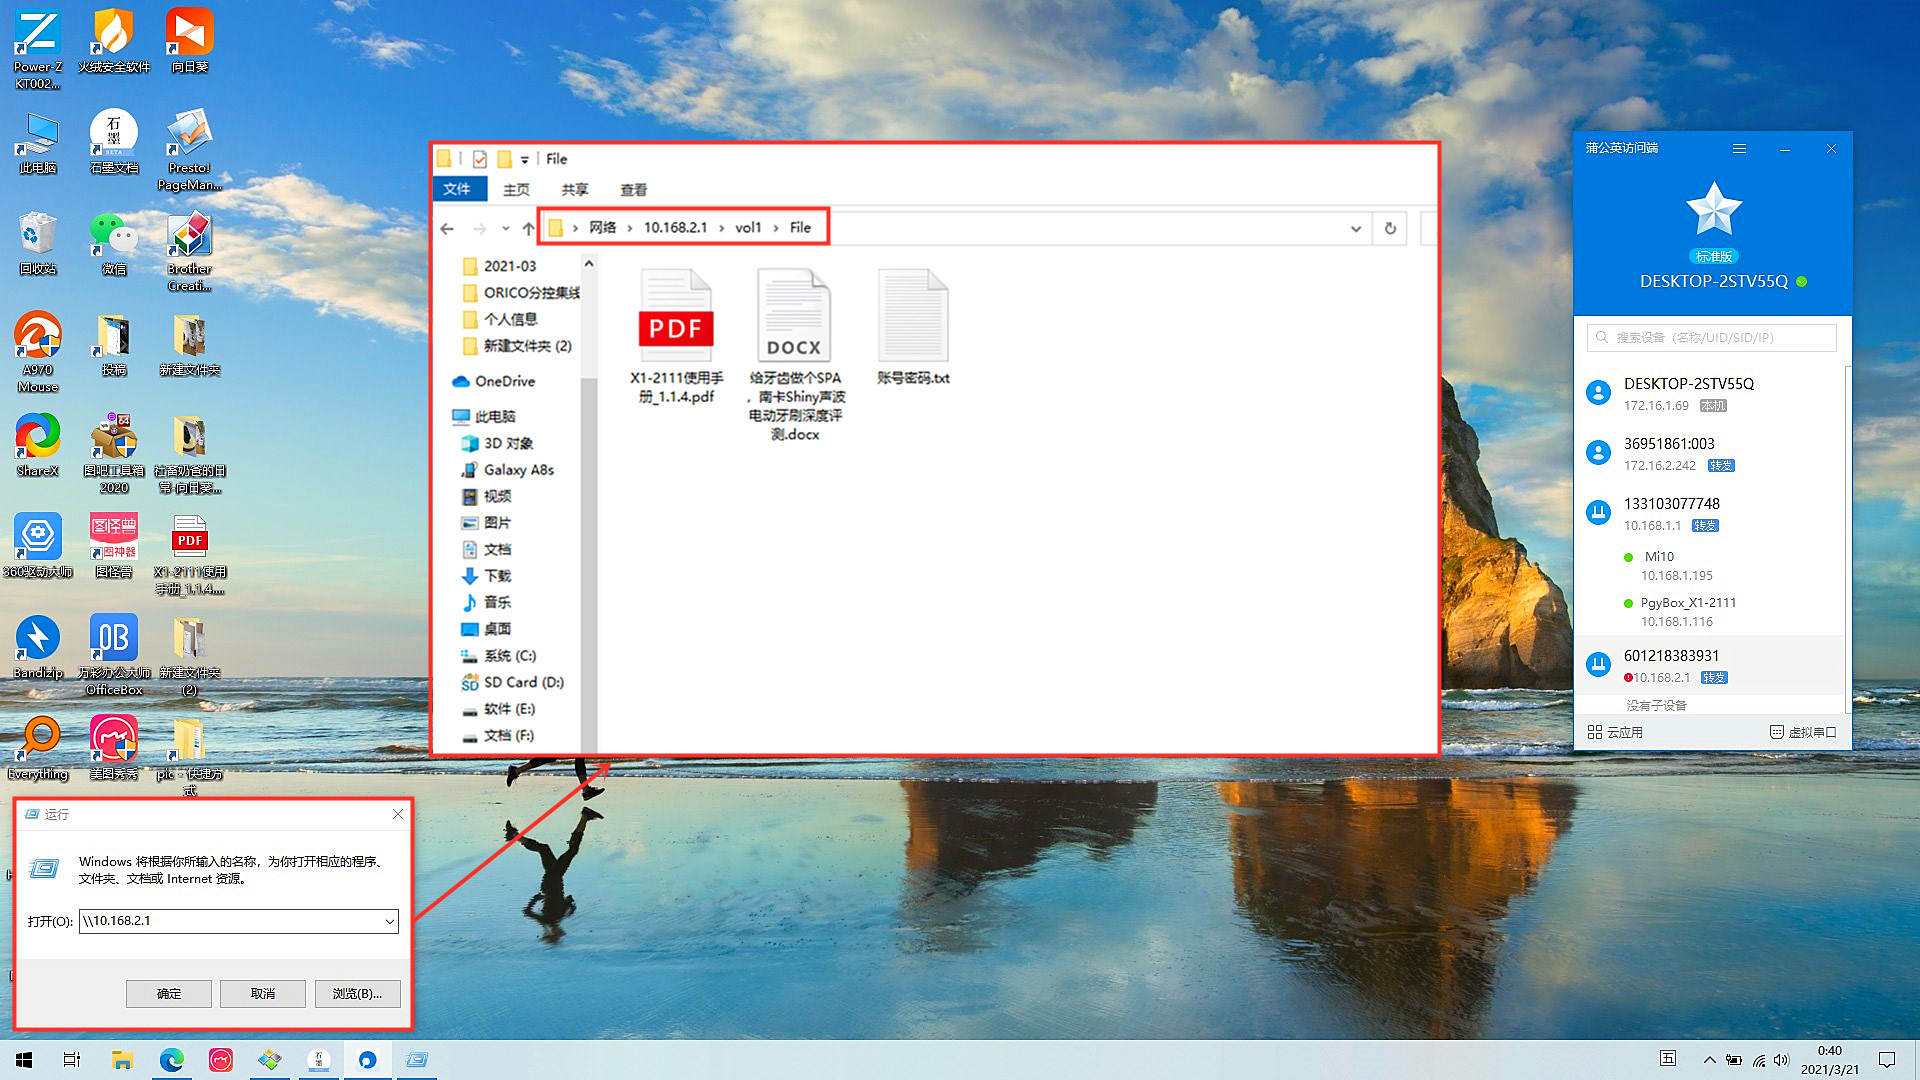Open the 文件 menu in Explorer
The width and height of the screenshot is (1920, 1080).
[457, 189]
